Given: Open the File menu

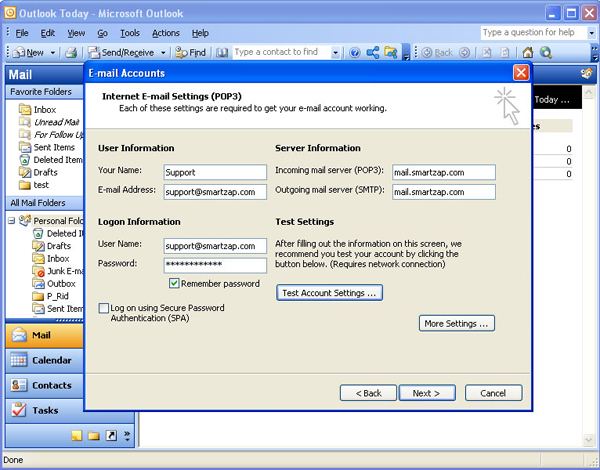Looking at the screenshot, I should click(x=21, y=33).
